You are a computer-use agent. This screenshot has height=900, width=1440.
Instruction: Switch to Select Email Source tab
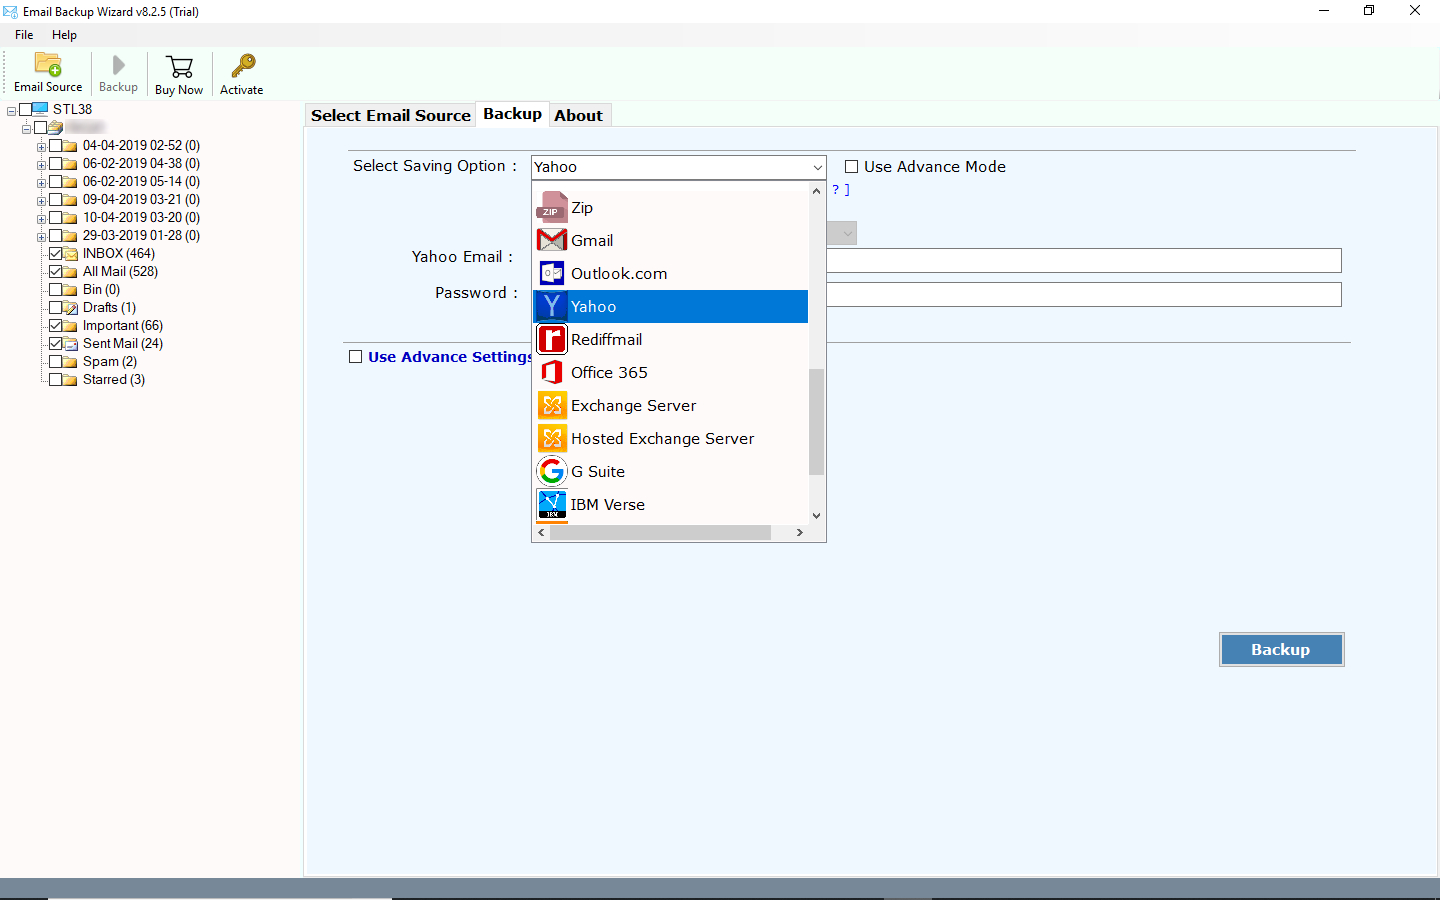coord(390,115)
